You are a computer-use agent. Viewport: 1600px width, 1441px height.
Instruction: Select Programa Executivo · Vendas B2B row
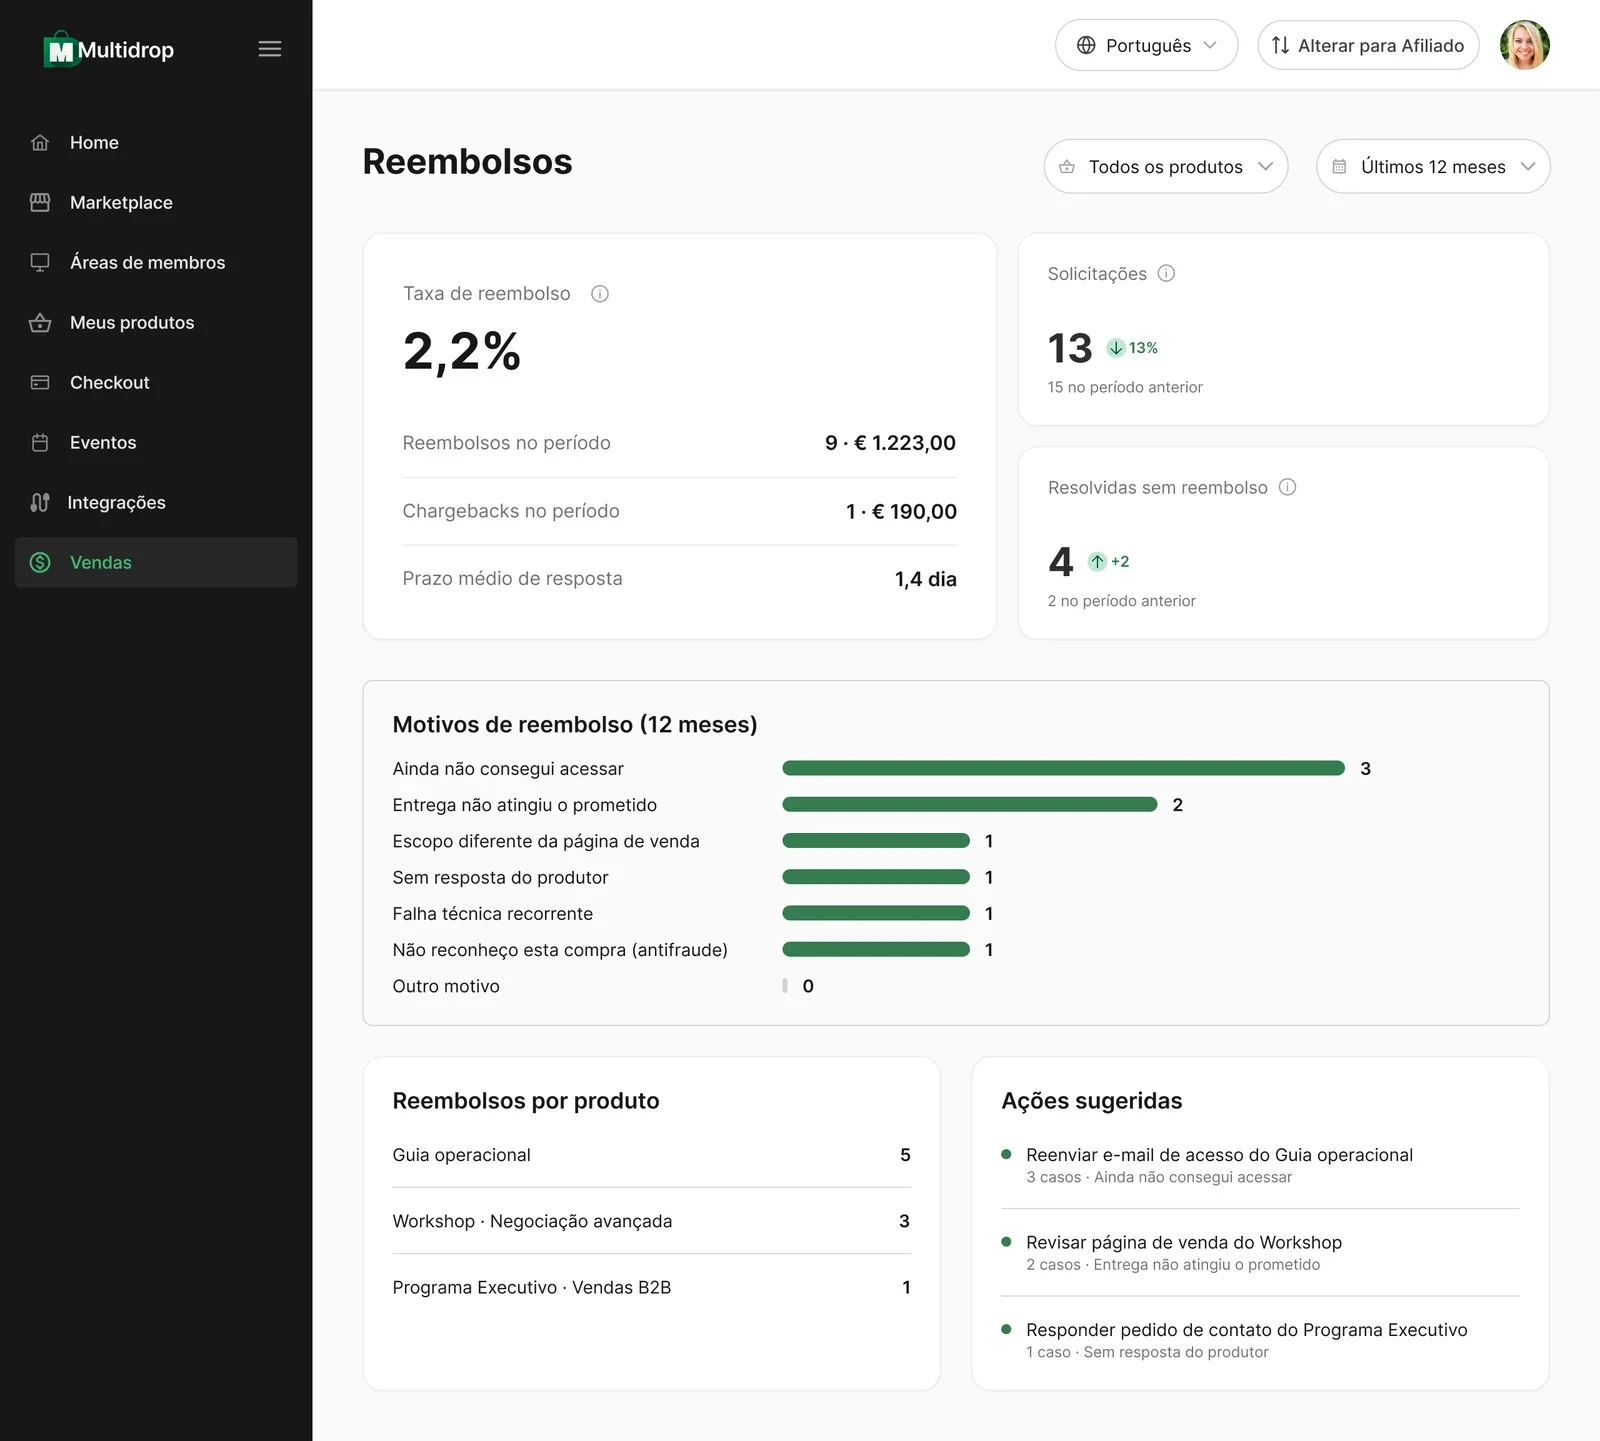click(x=651, y=1287)
